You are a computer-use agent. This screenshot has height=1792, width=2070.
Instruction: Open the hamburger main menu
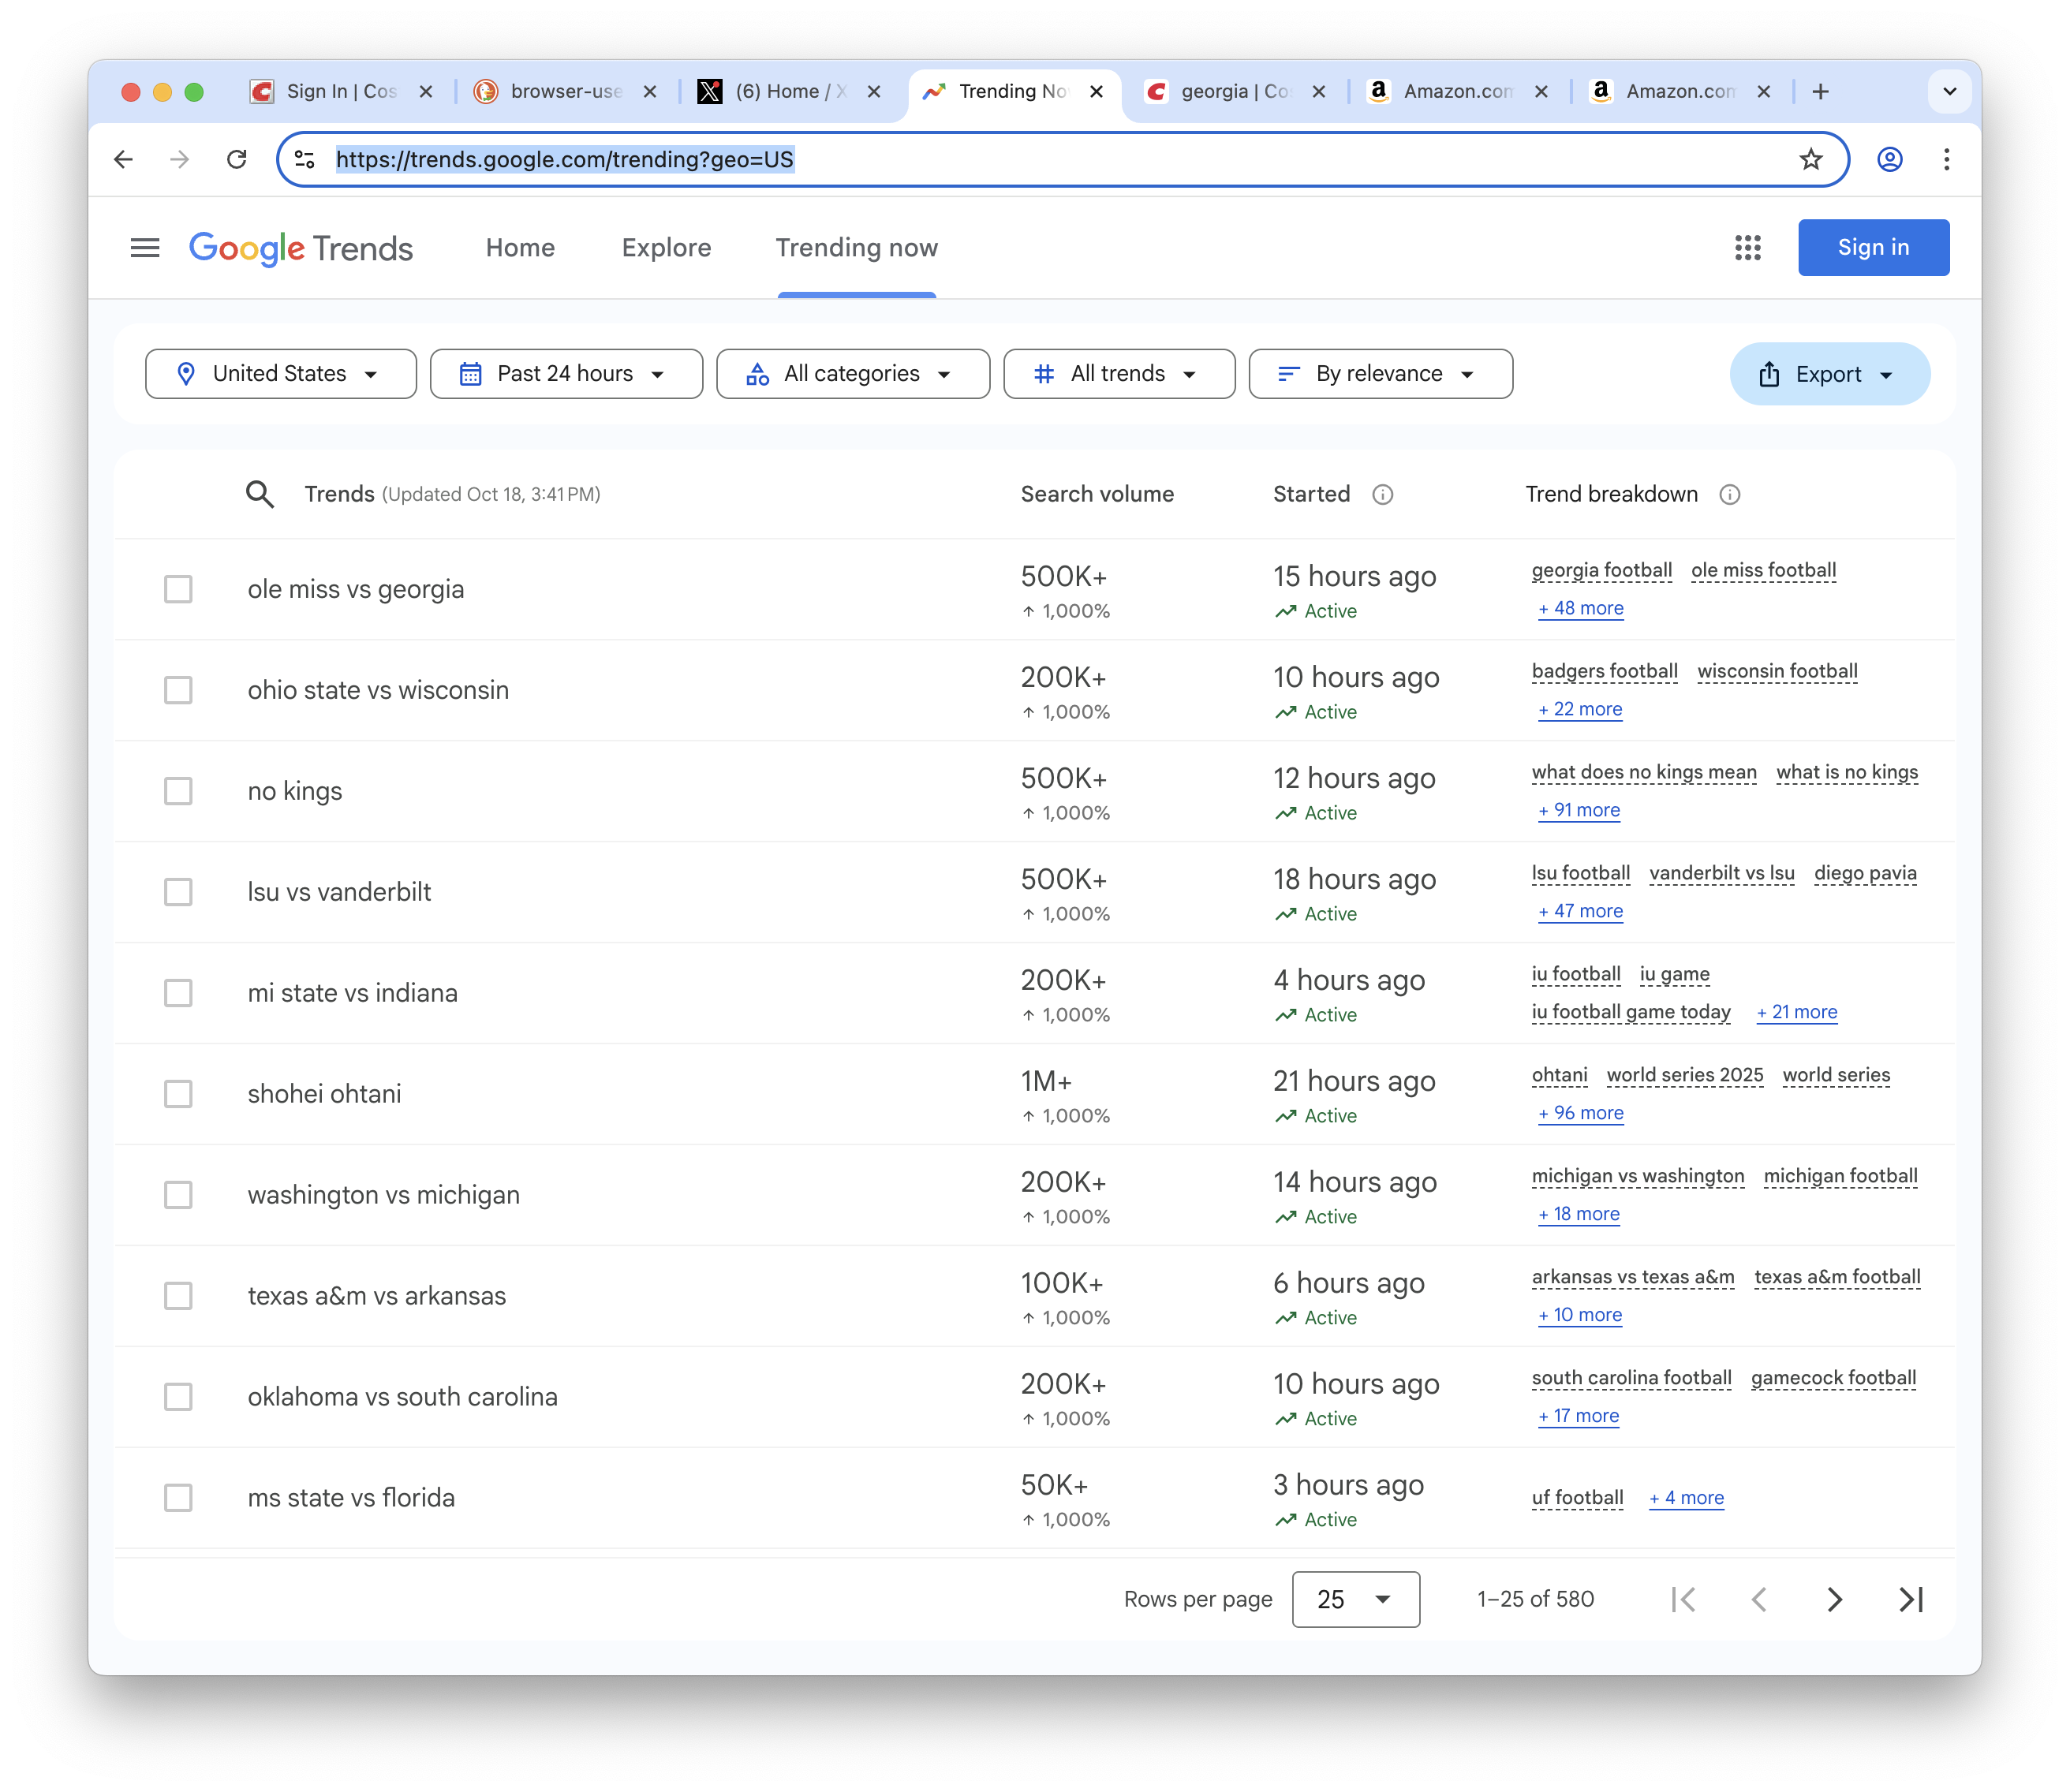[145, 248]
